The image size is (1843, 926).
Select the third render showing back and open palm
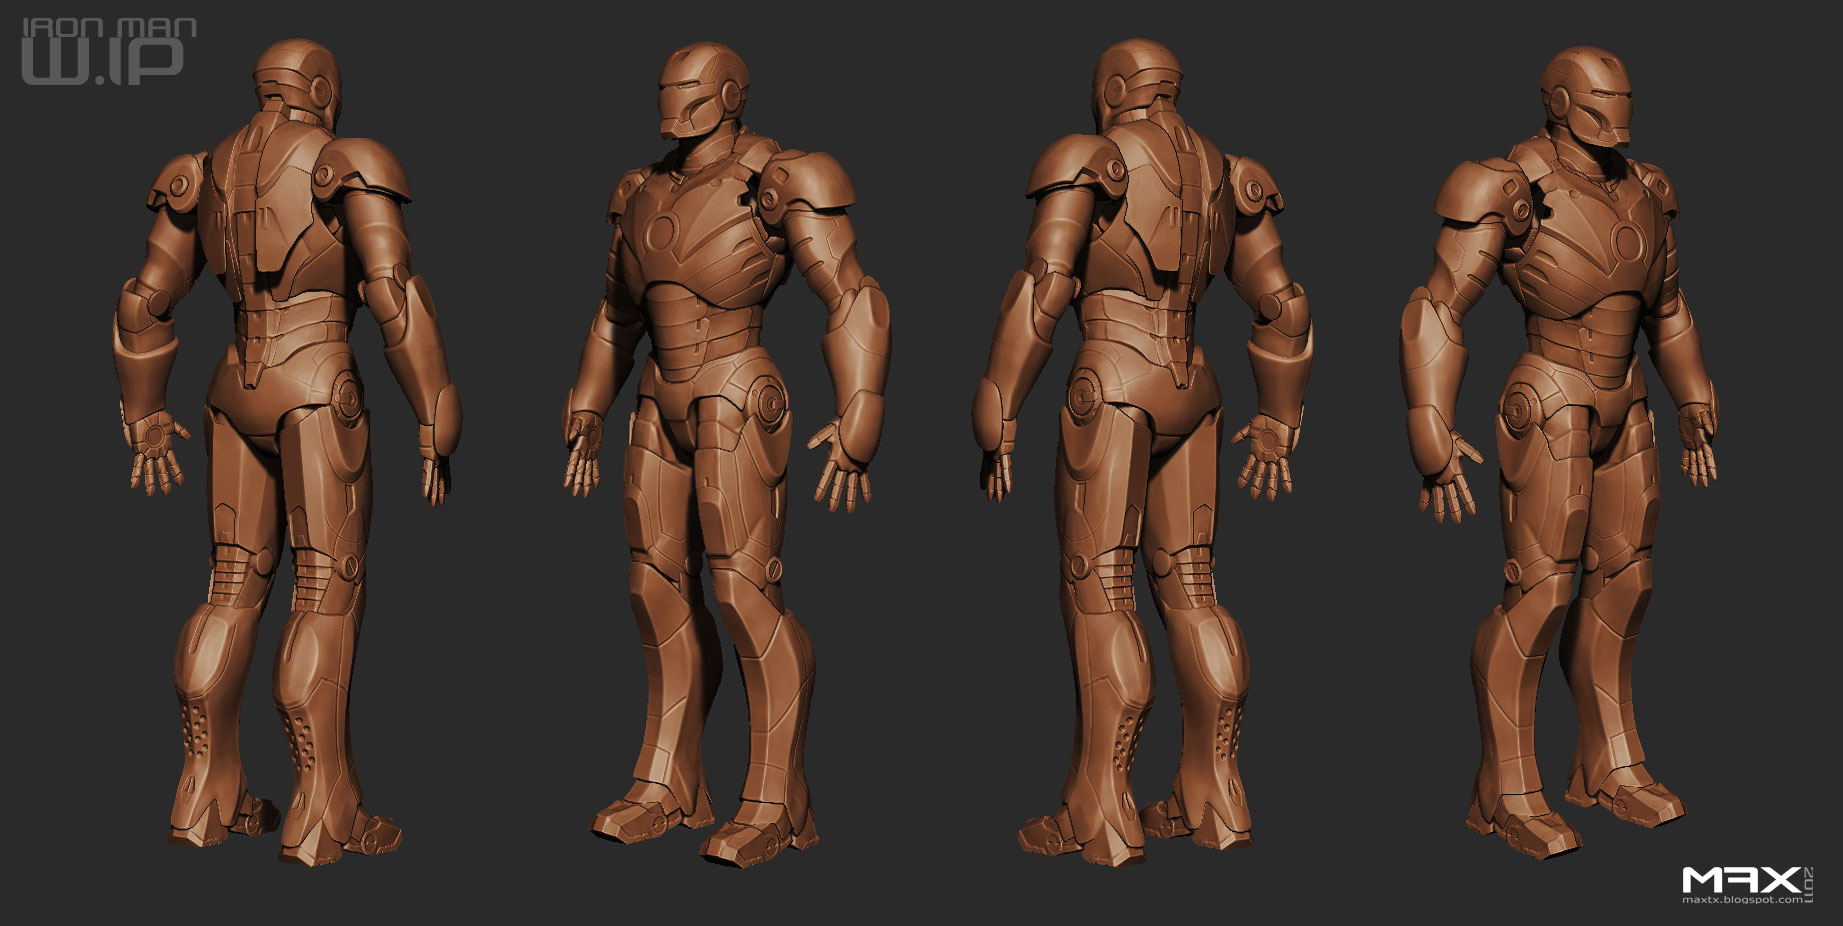tap(1143, 451)
